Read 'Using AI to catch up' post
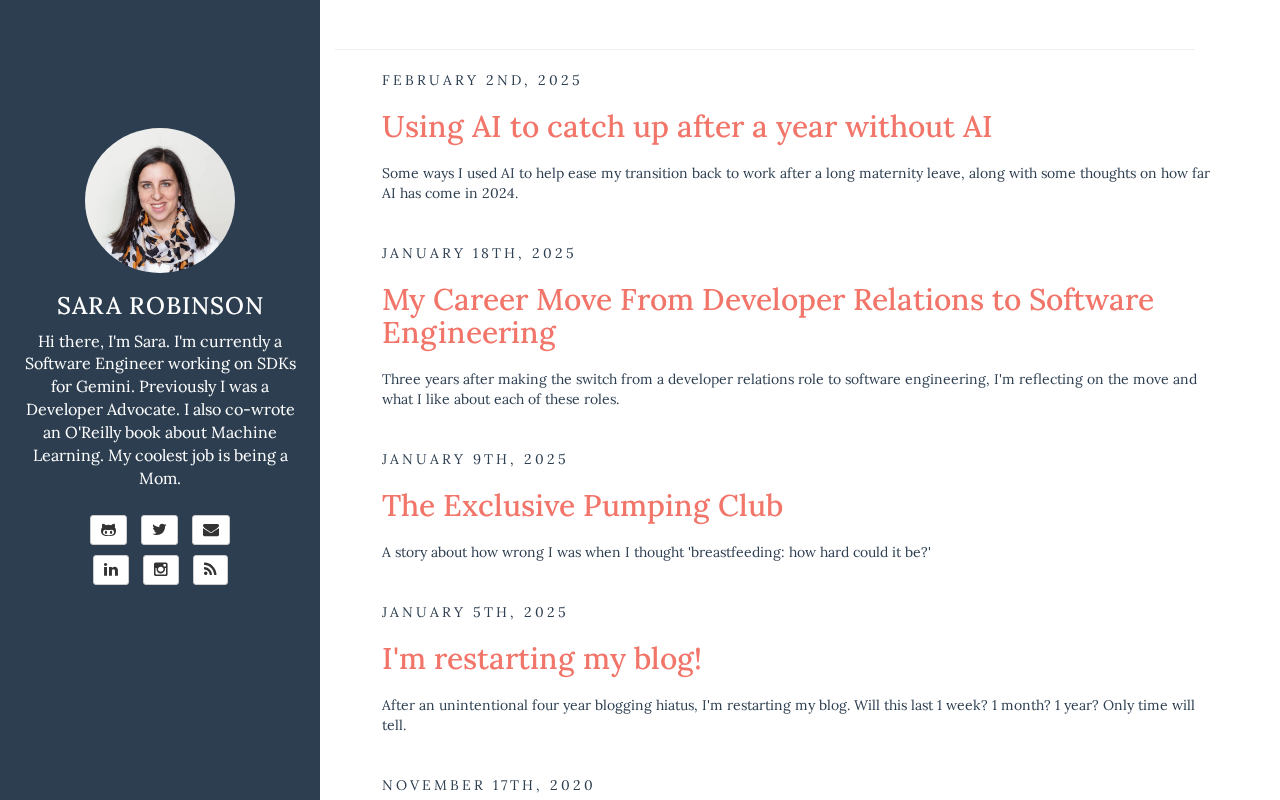 click(687, 127)
